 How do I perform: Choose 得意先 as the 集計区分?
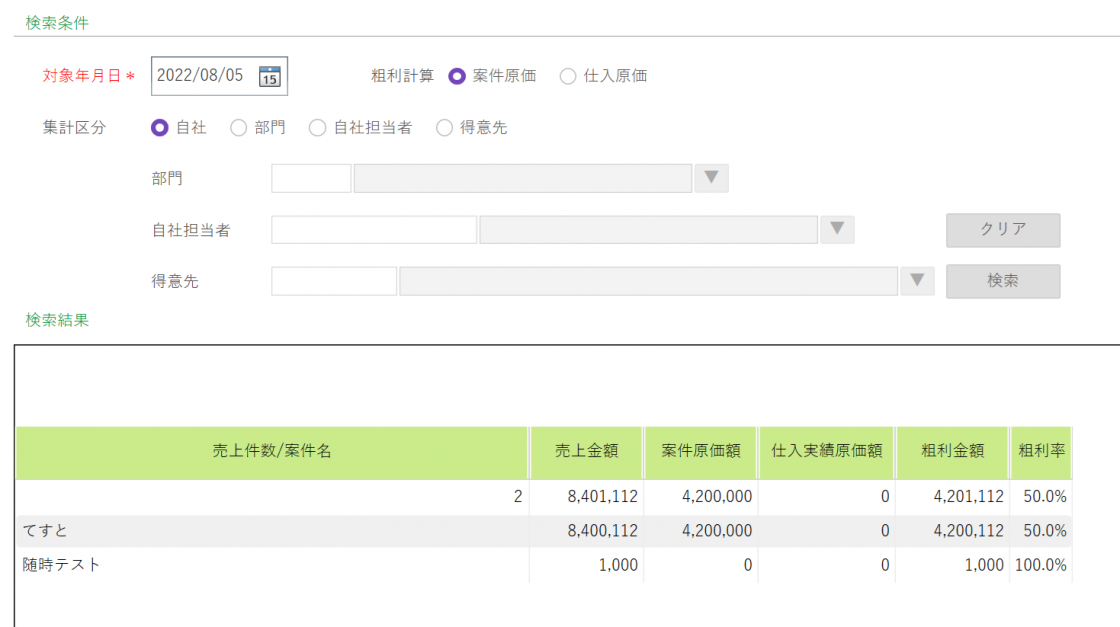coord(444,127)
